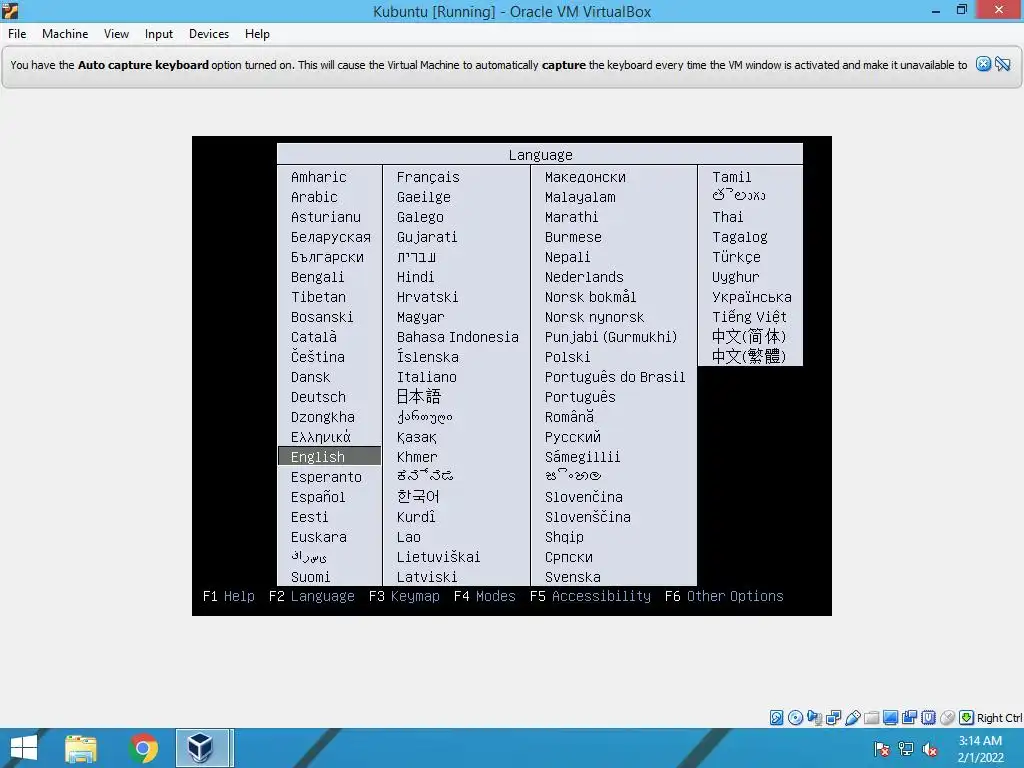The height and width of the screenshot is (768, 1024).
Task: Open the Help menu
Action: tap(257, 34)
